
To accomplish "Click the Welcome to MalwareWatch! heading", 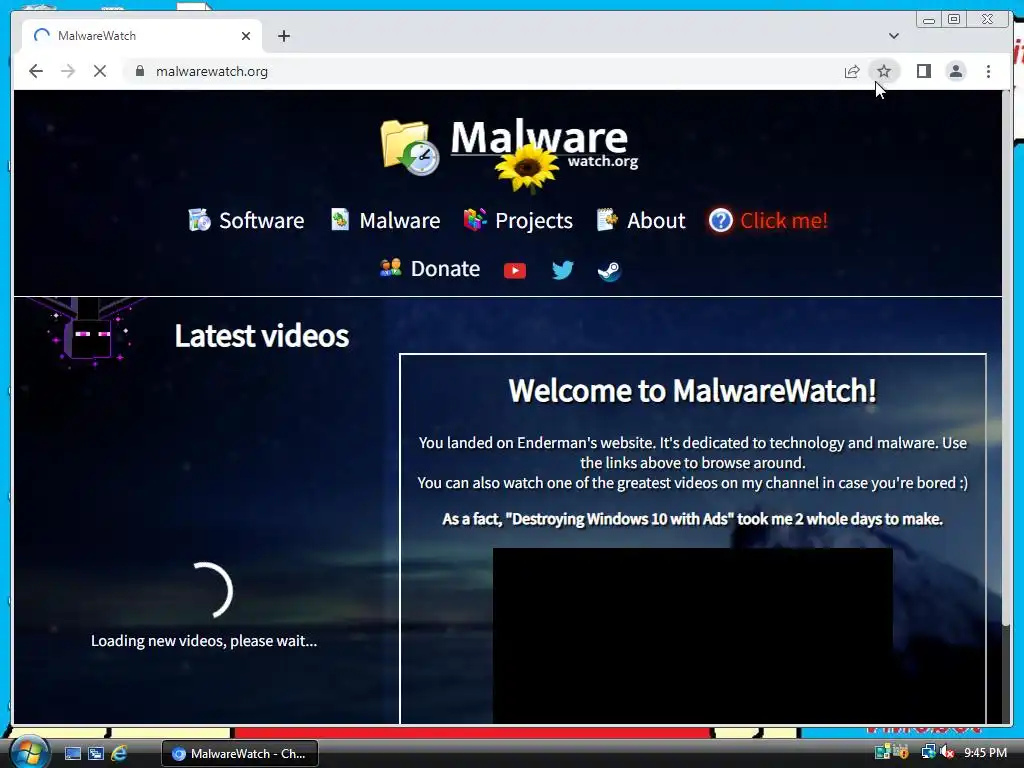I will tap(692, 391).
